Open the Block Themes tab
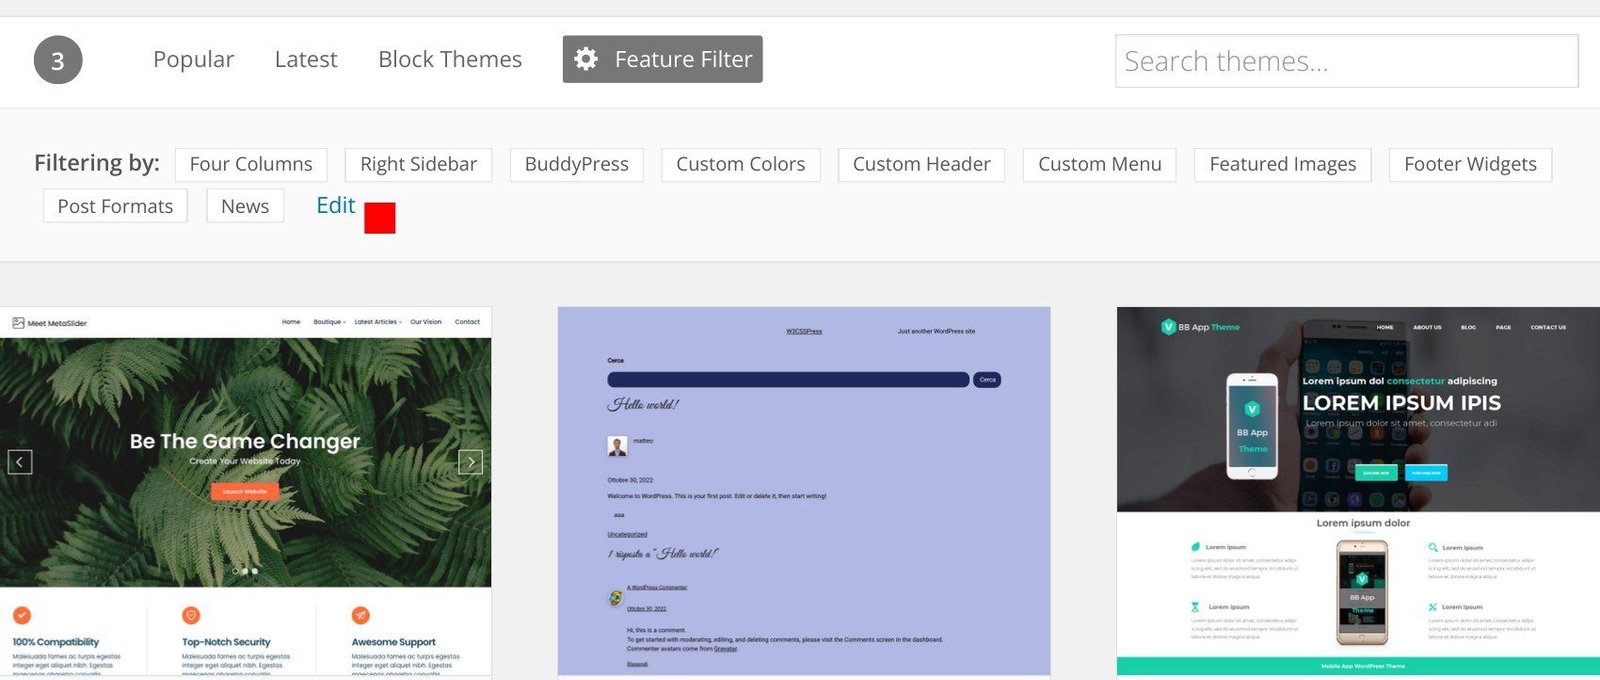Screen dimensions: 1600x680 (450, 60)
